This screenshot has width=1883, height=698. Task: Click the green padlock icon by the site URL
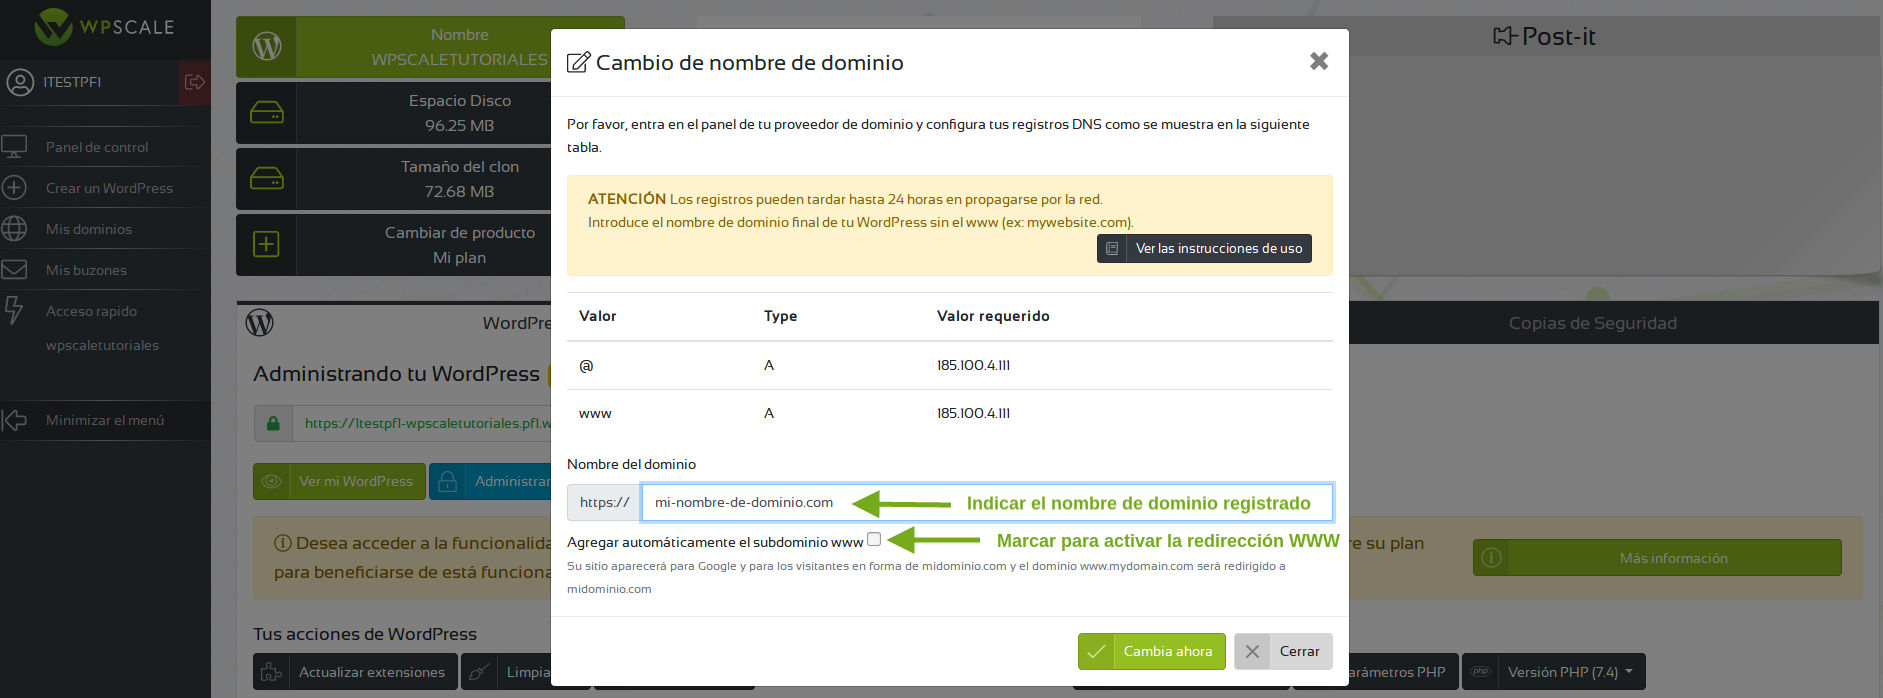tap(273, 423)
